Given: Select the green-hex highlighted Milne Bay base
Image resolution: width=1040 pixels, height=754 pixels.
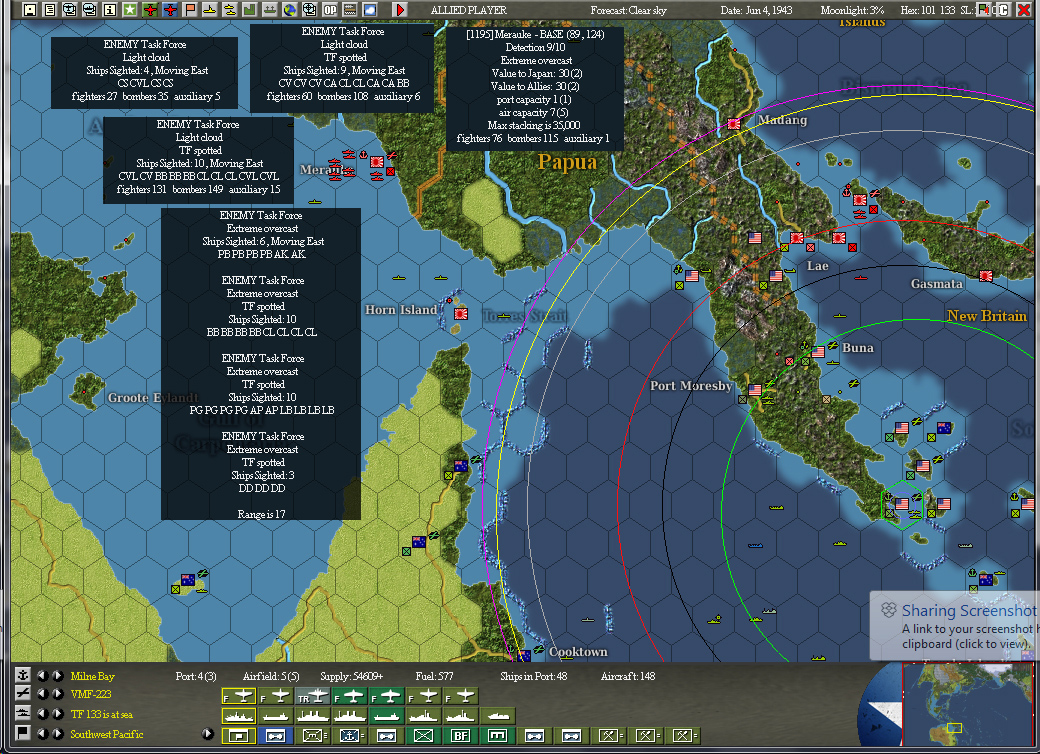Looking at the screenshot, I should tap(901, 504).
